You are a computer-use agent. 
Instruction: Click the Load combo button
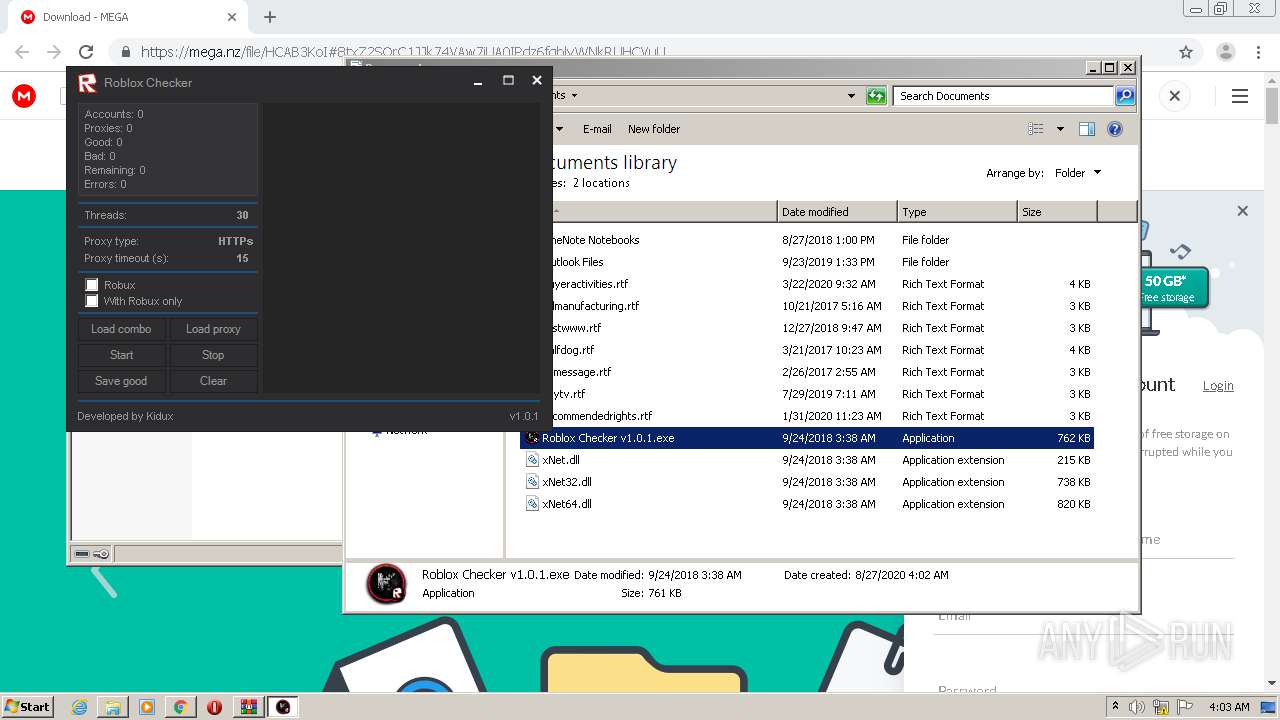(x=121, y=329)
